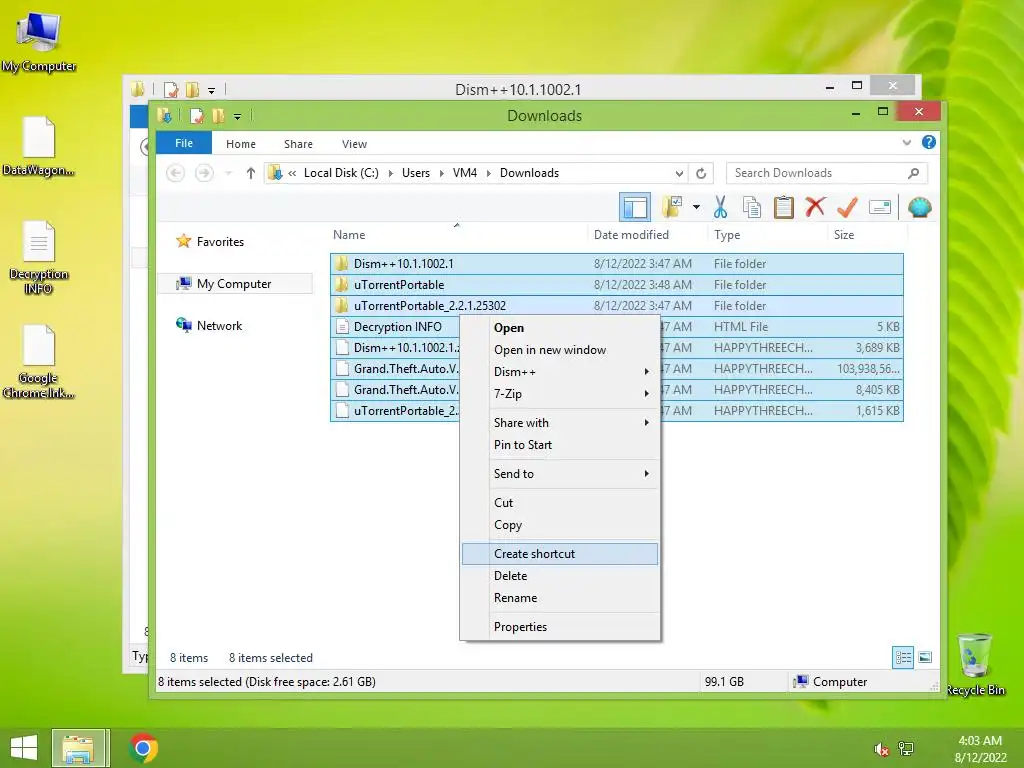Click the muted volume tray icon
This screenshot has width=1024, height=768.
[x=881, y=750]
